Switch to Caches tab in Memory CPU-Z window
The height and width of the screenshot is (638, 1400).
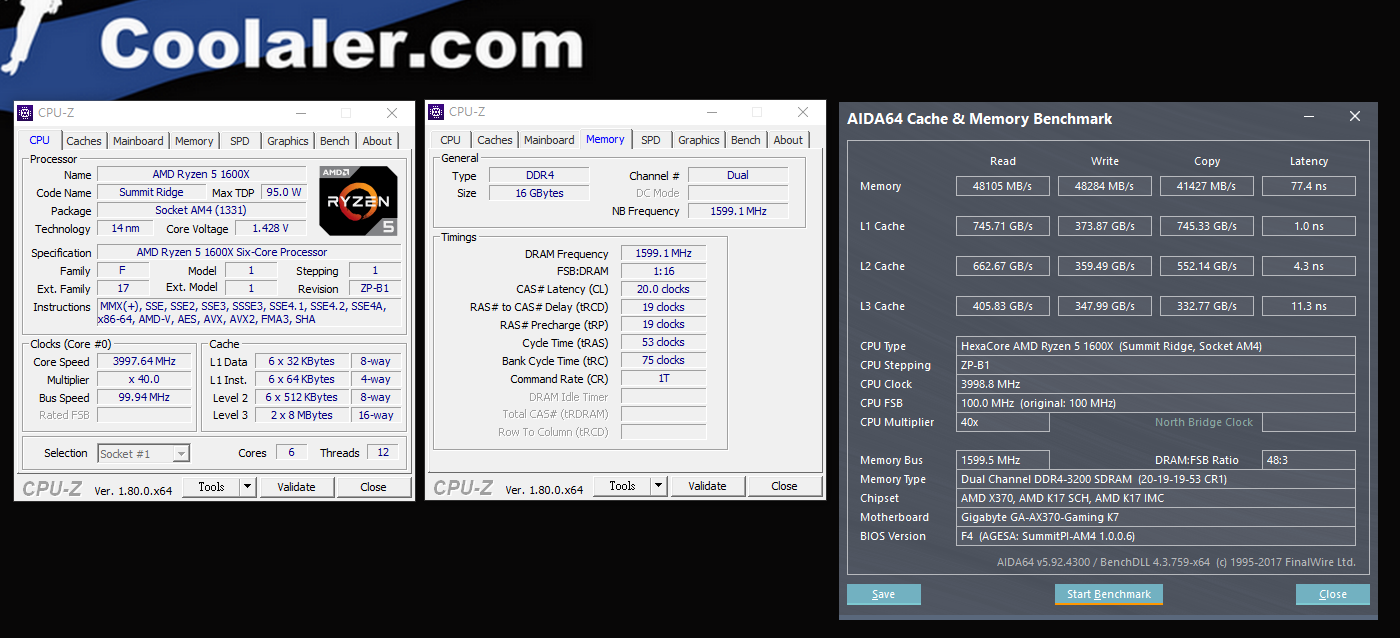(495, 140)
